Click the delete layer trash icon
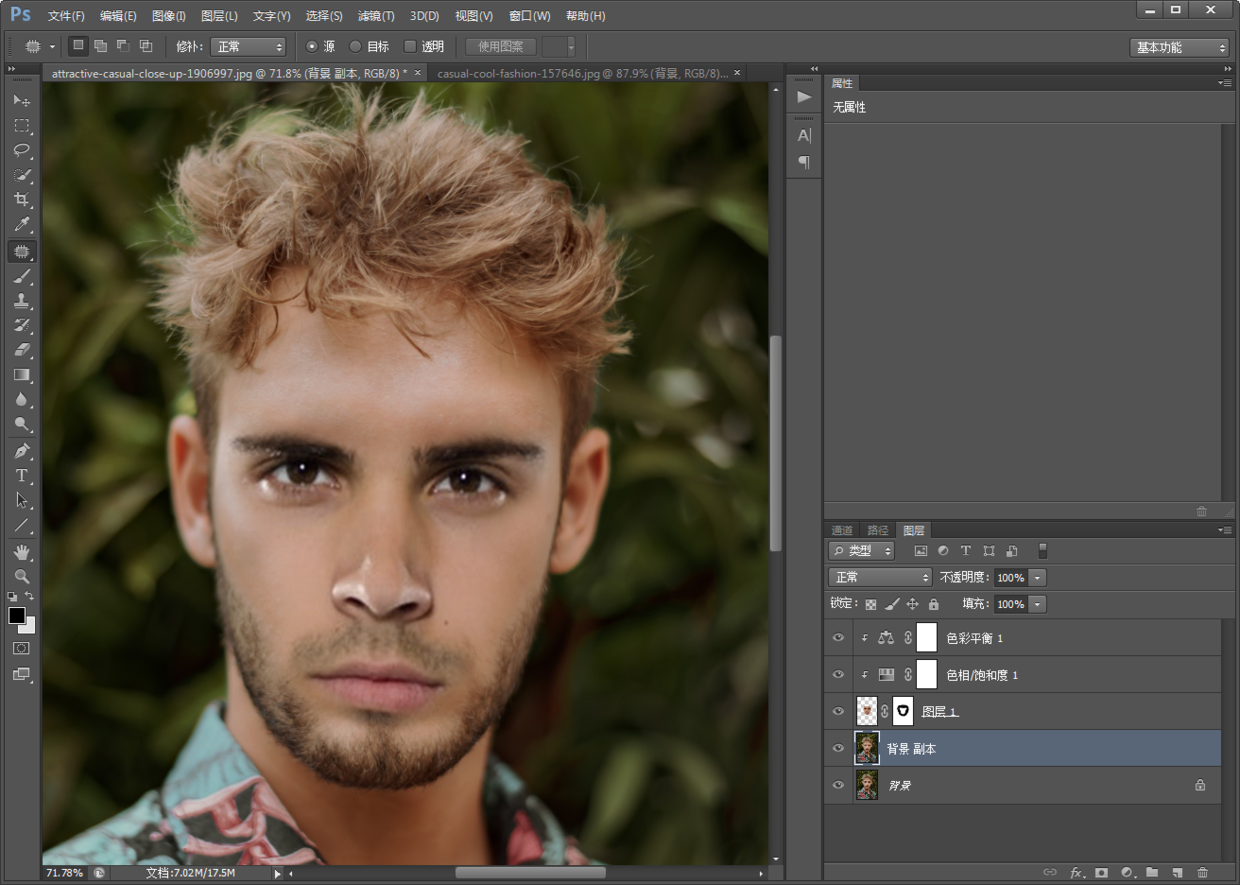1240x885 pixels. [x=1202, y=873]
